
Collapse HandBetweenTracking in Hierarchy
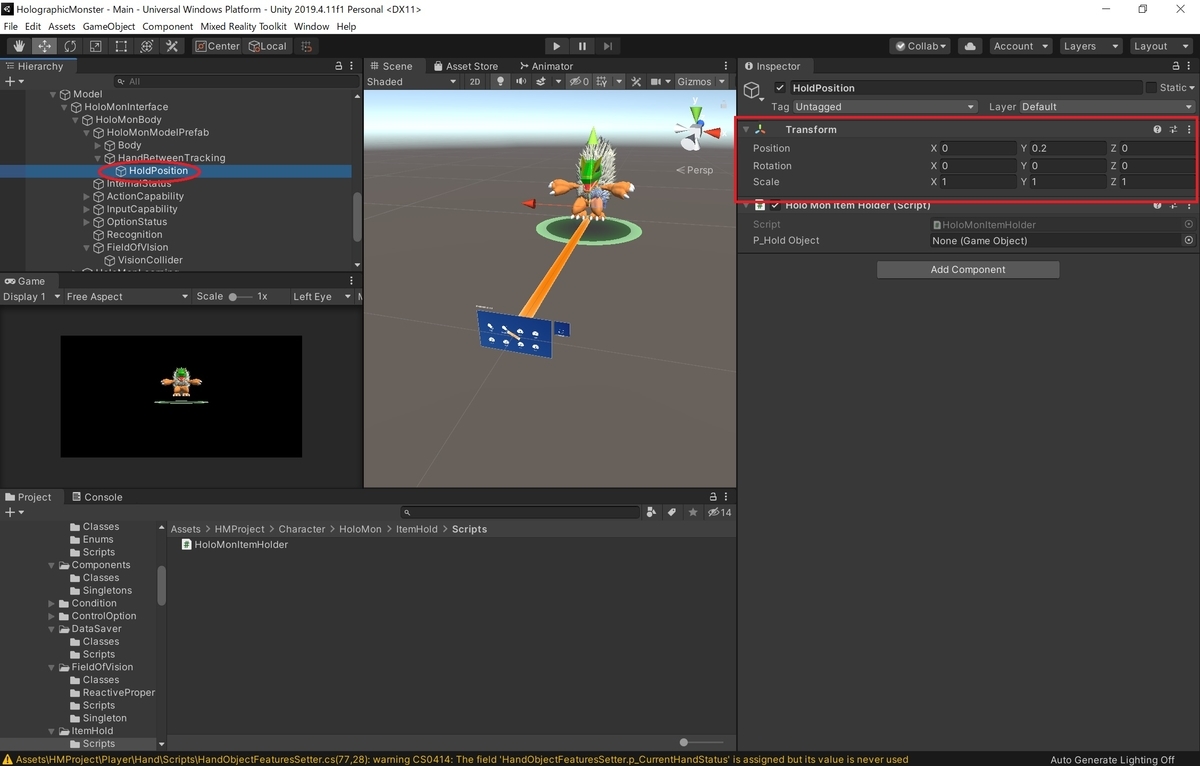pos(98,158)
